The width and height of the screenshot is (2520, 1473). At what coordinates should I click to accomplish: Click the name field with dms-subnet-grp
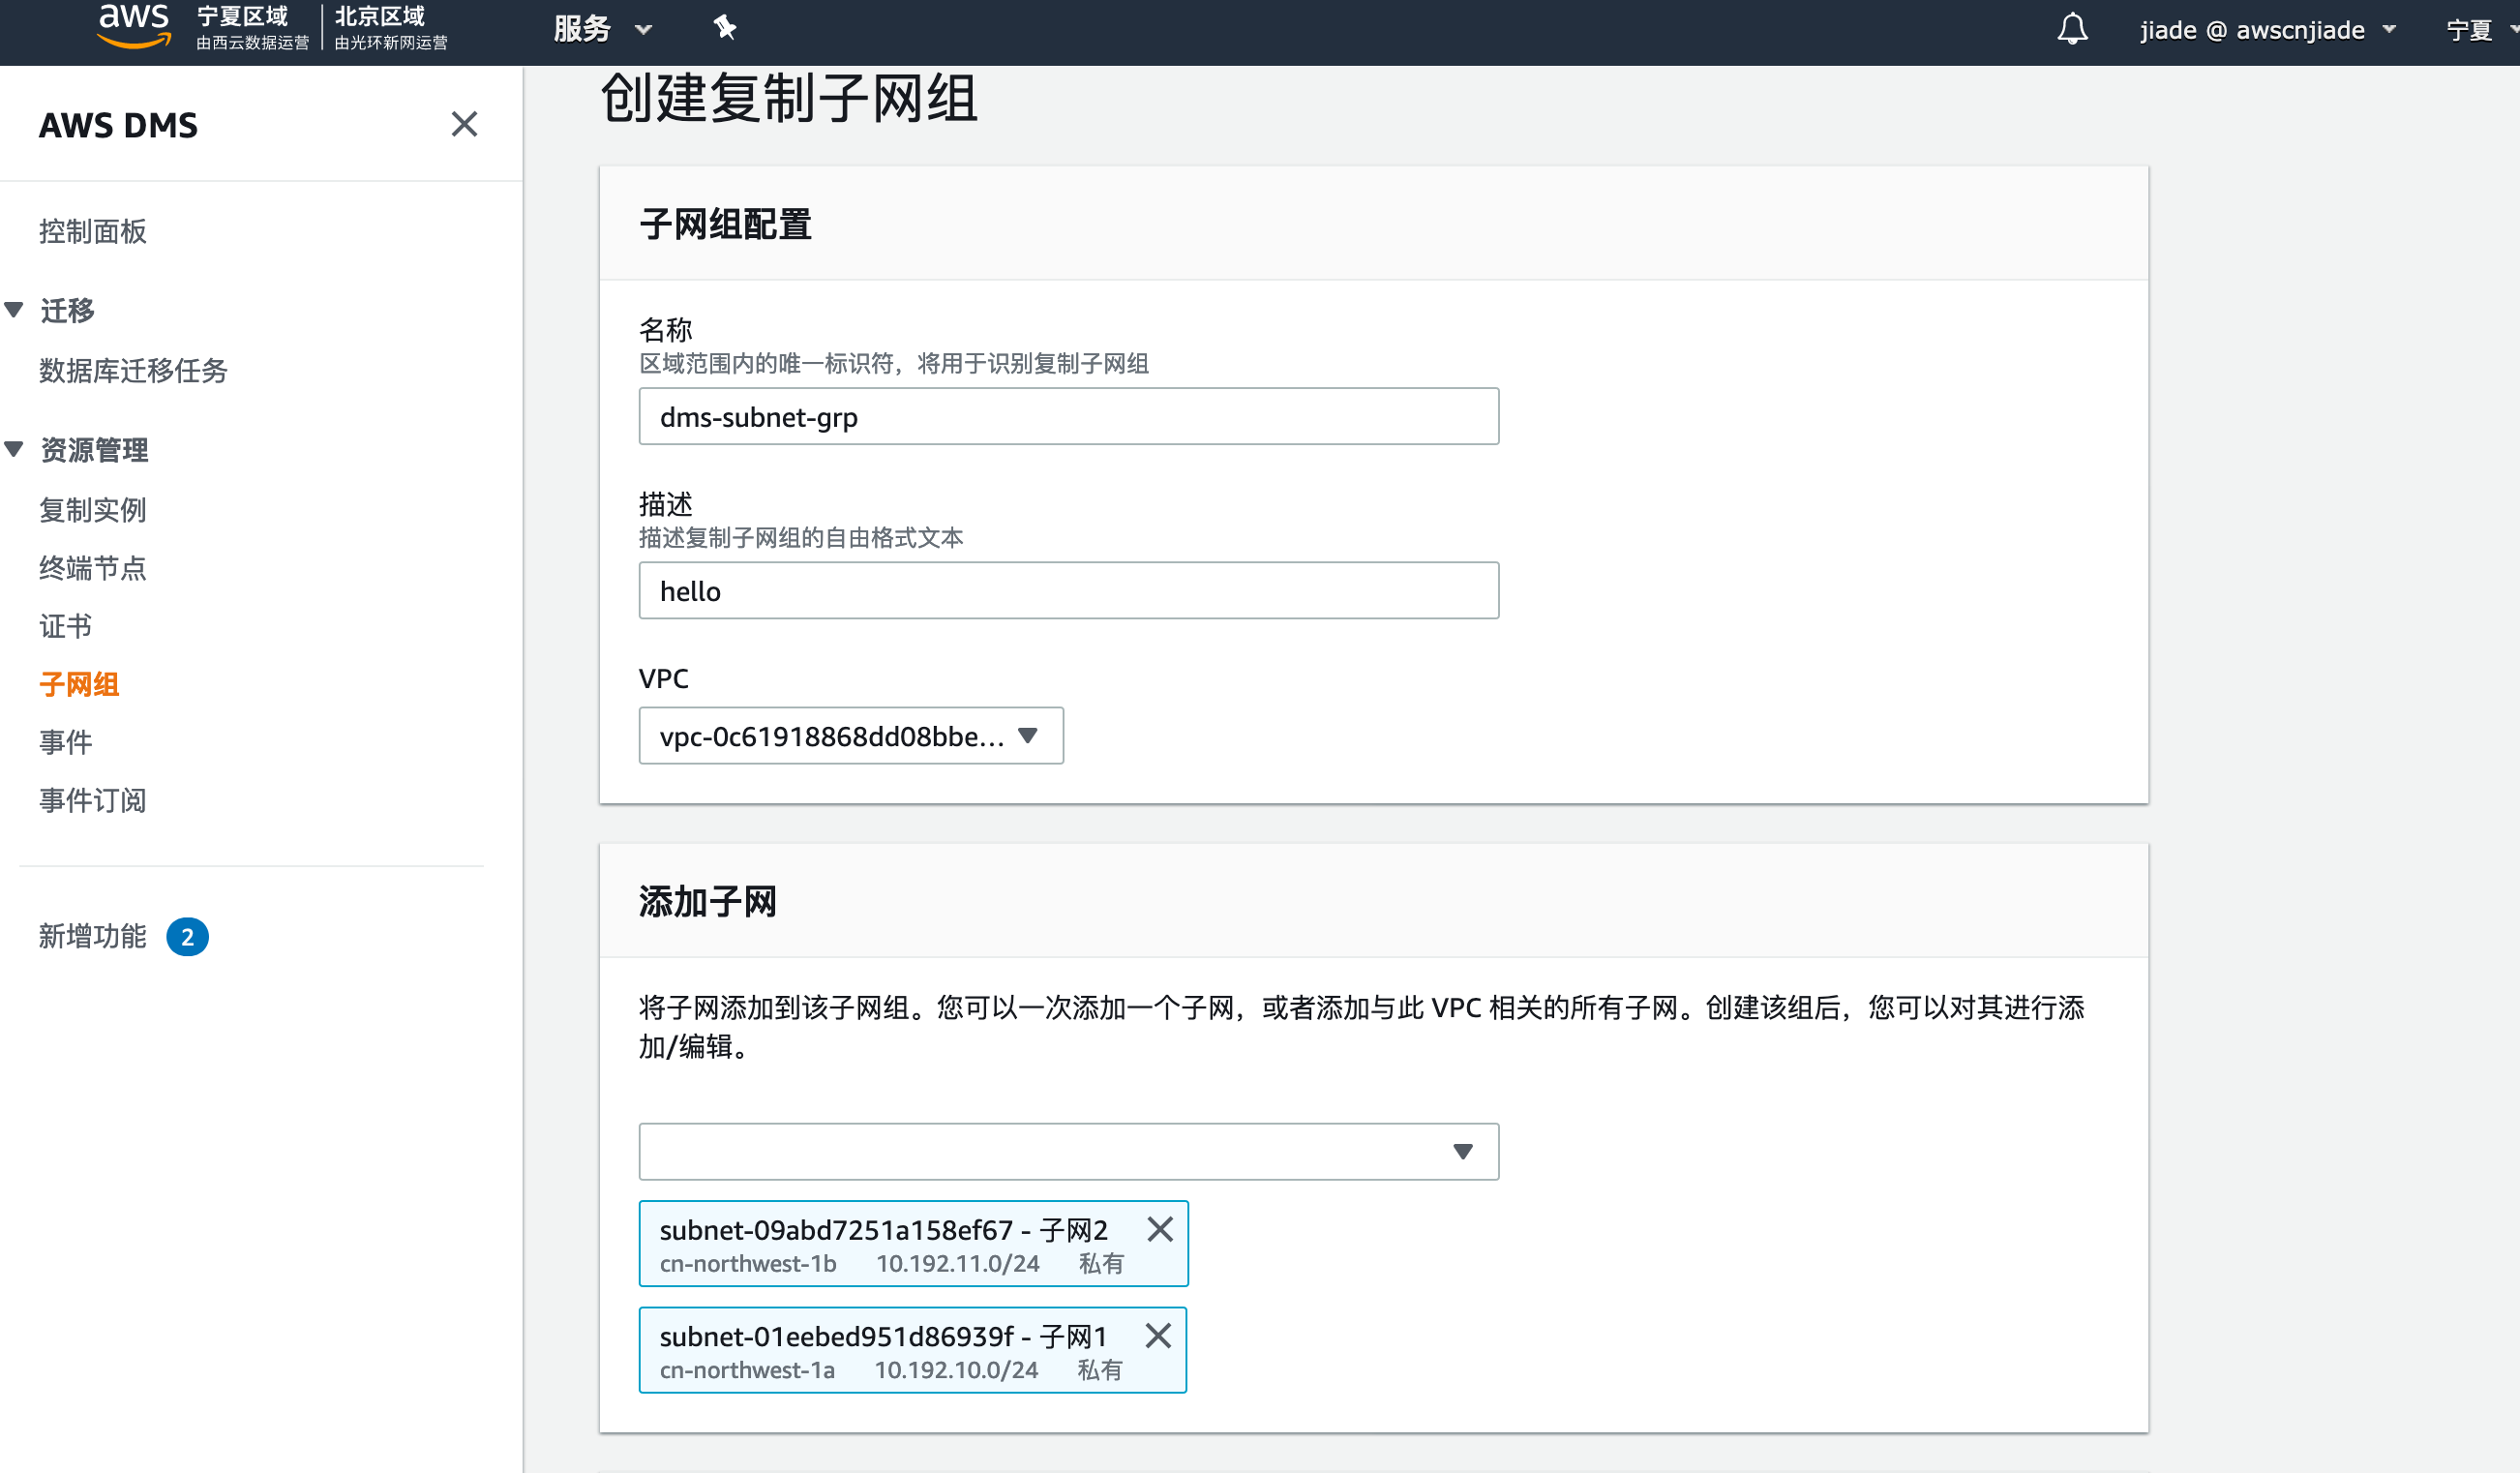[1068, 416]
